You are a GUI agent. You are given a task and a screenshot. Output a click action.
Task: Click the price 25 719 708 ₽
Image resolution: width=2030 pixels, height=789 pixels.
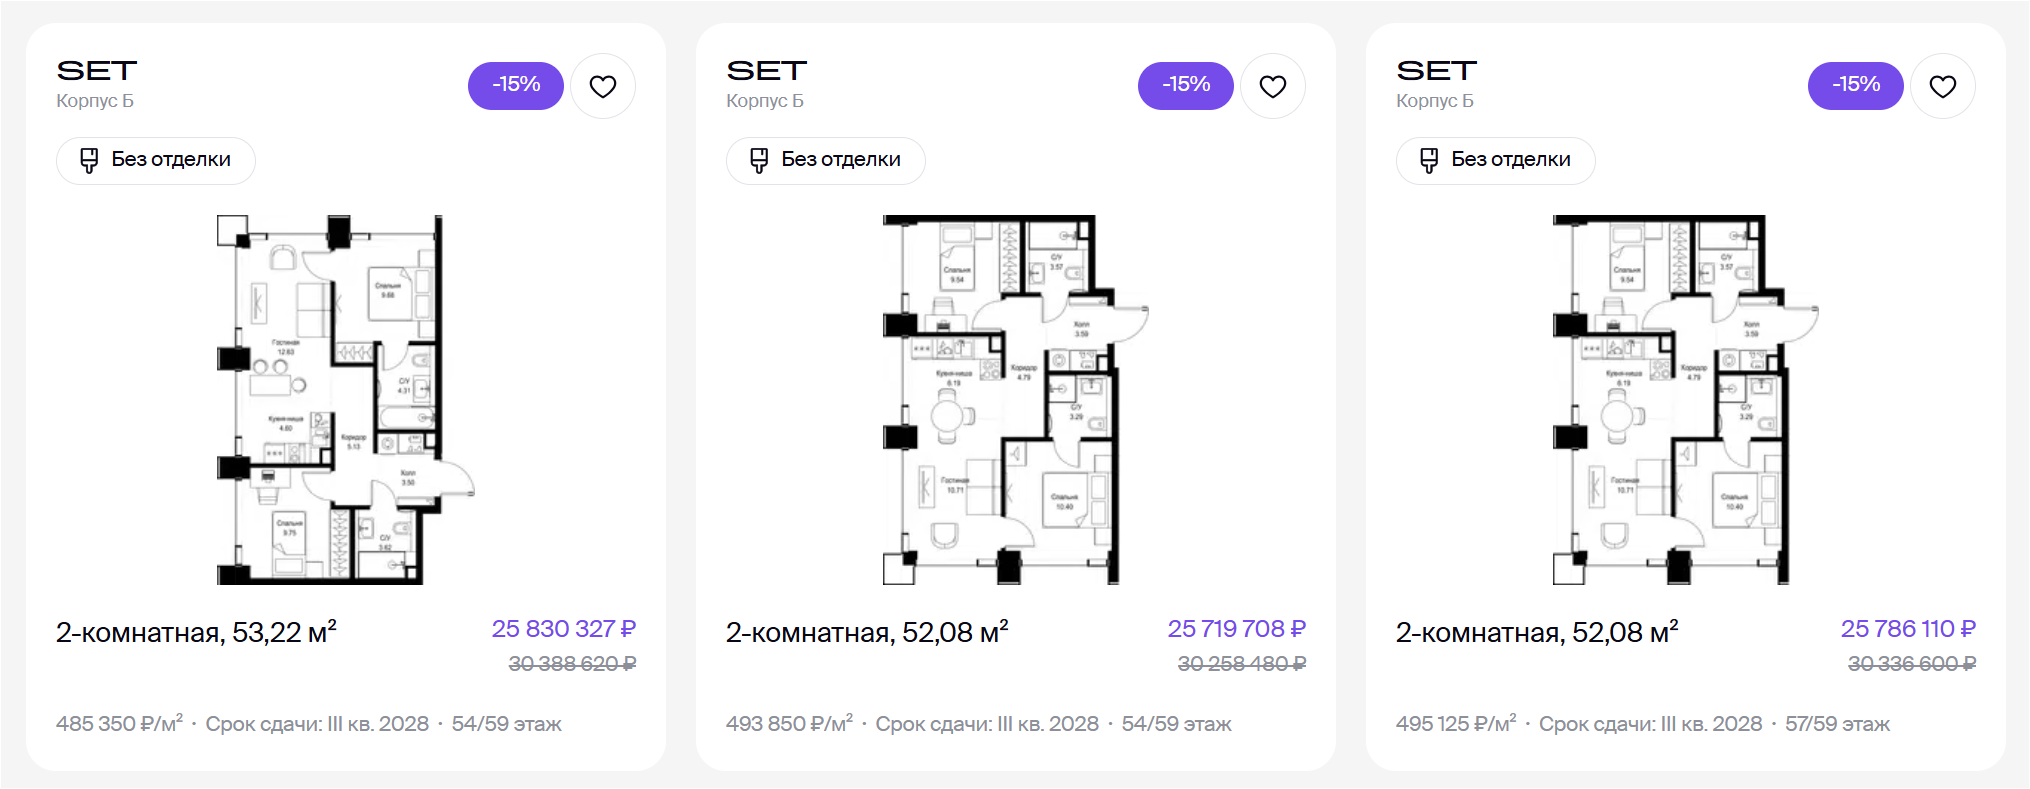coord(1236,629)
